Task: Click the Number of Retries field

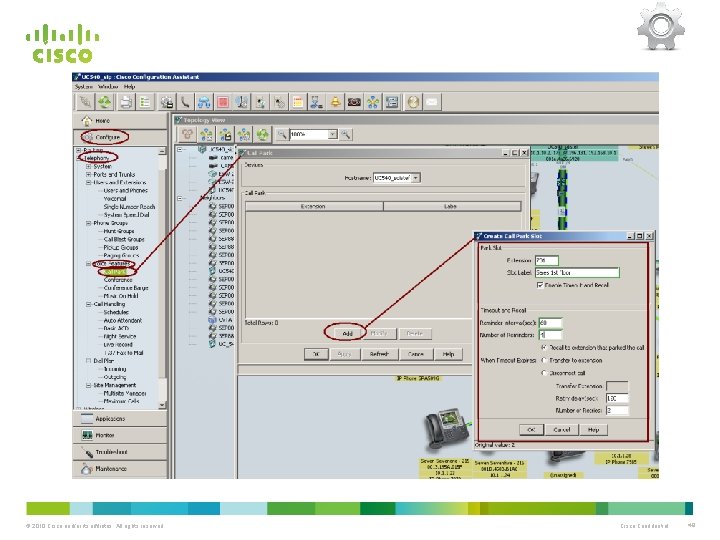Action: coord(617,411)
